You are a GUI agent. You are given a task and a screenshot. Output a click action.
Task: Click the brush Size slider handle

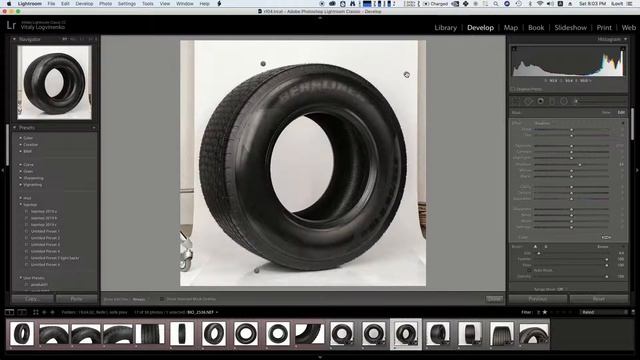tap(539, 253)
